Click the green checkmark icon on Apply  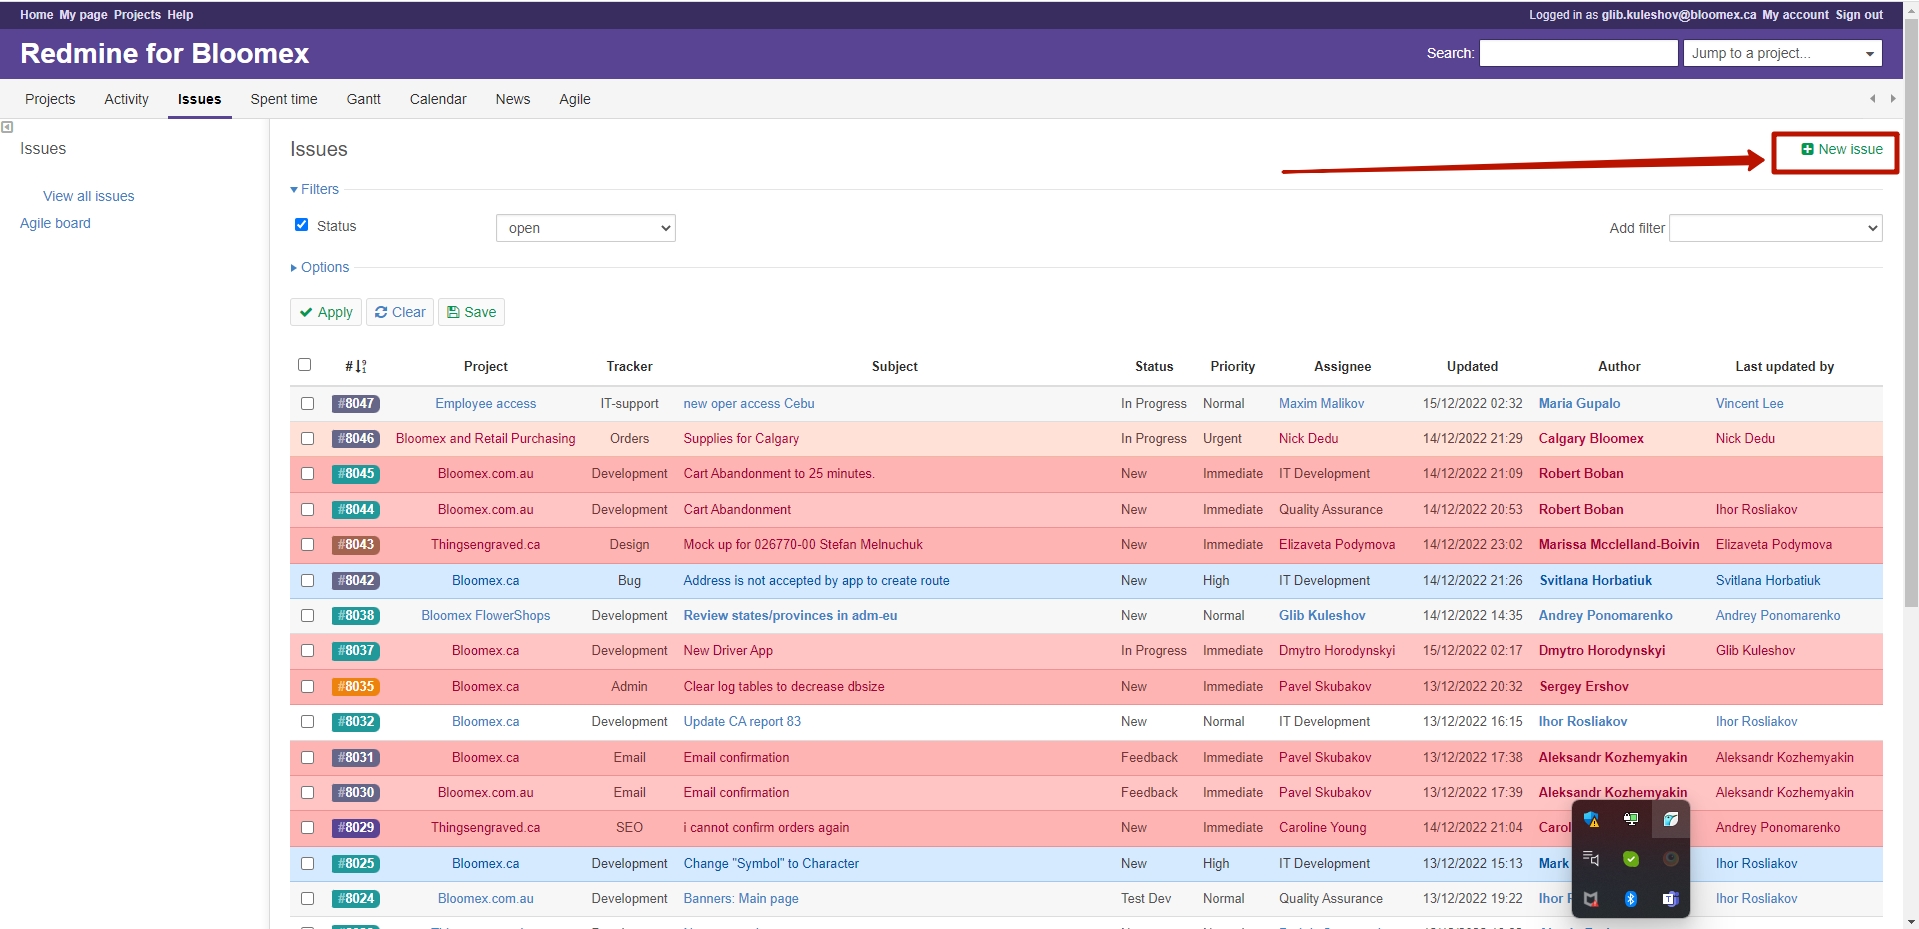[x=306, y=312]
